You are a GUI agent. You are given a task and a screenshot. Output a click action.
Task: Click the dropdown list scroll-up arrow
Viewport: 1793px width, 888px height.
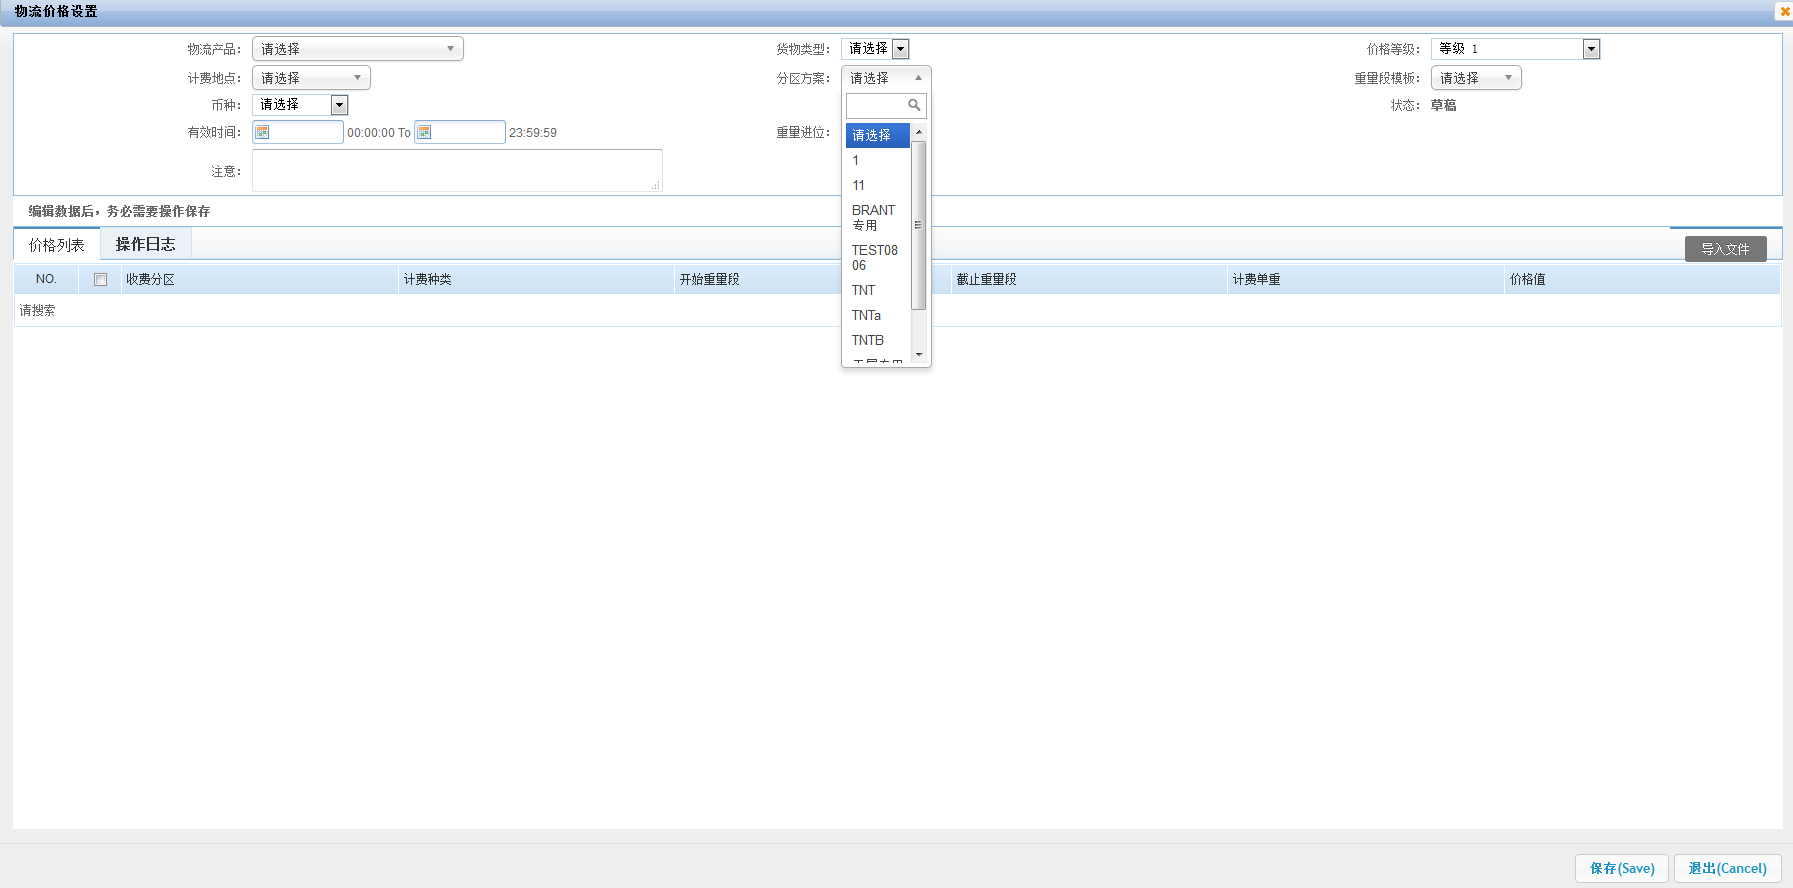point(919,132)
